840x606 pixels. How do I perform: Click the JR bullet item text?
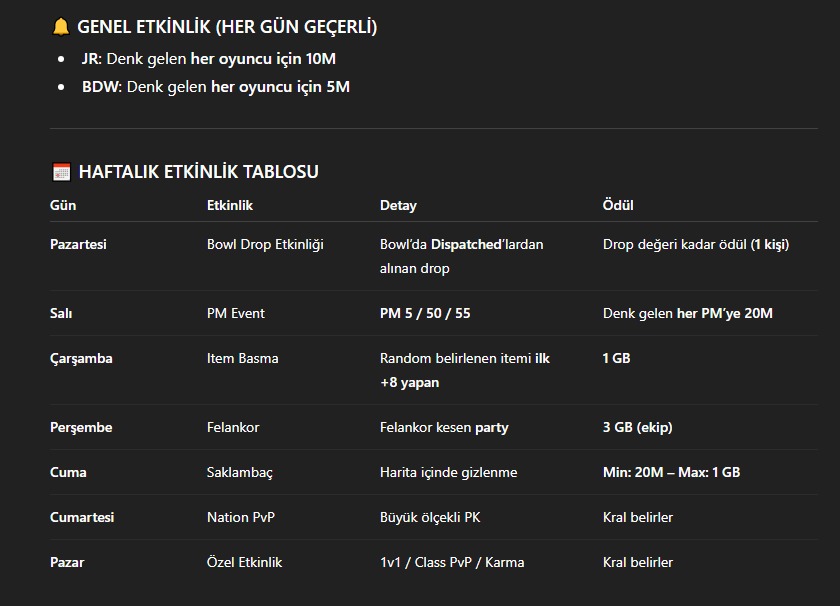pyautogui.click(x=209, y=59)
